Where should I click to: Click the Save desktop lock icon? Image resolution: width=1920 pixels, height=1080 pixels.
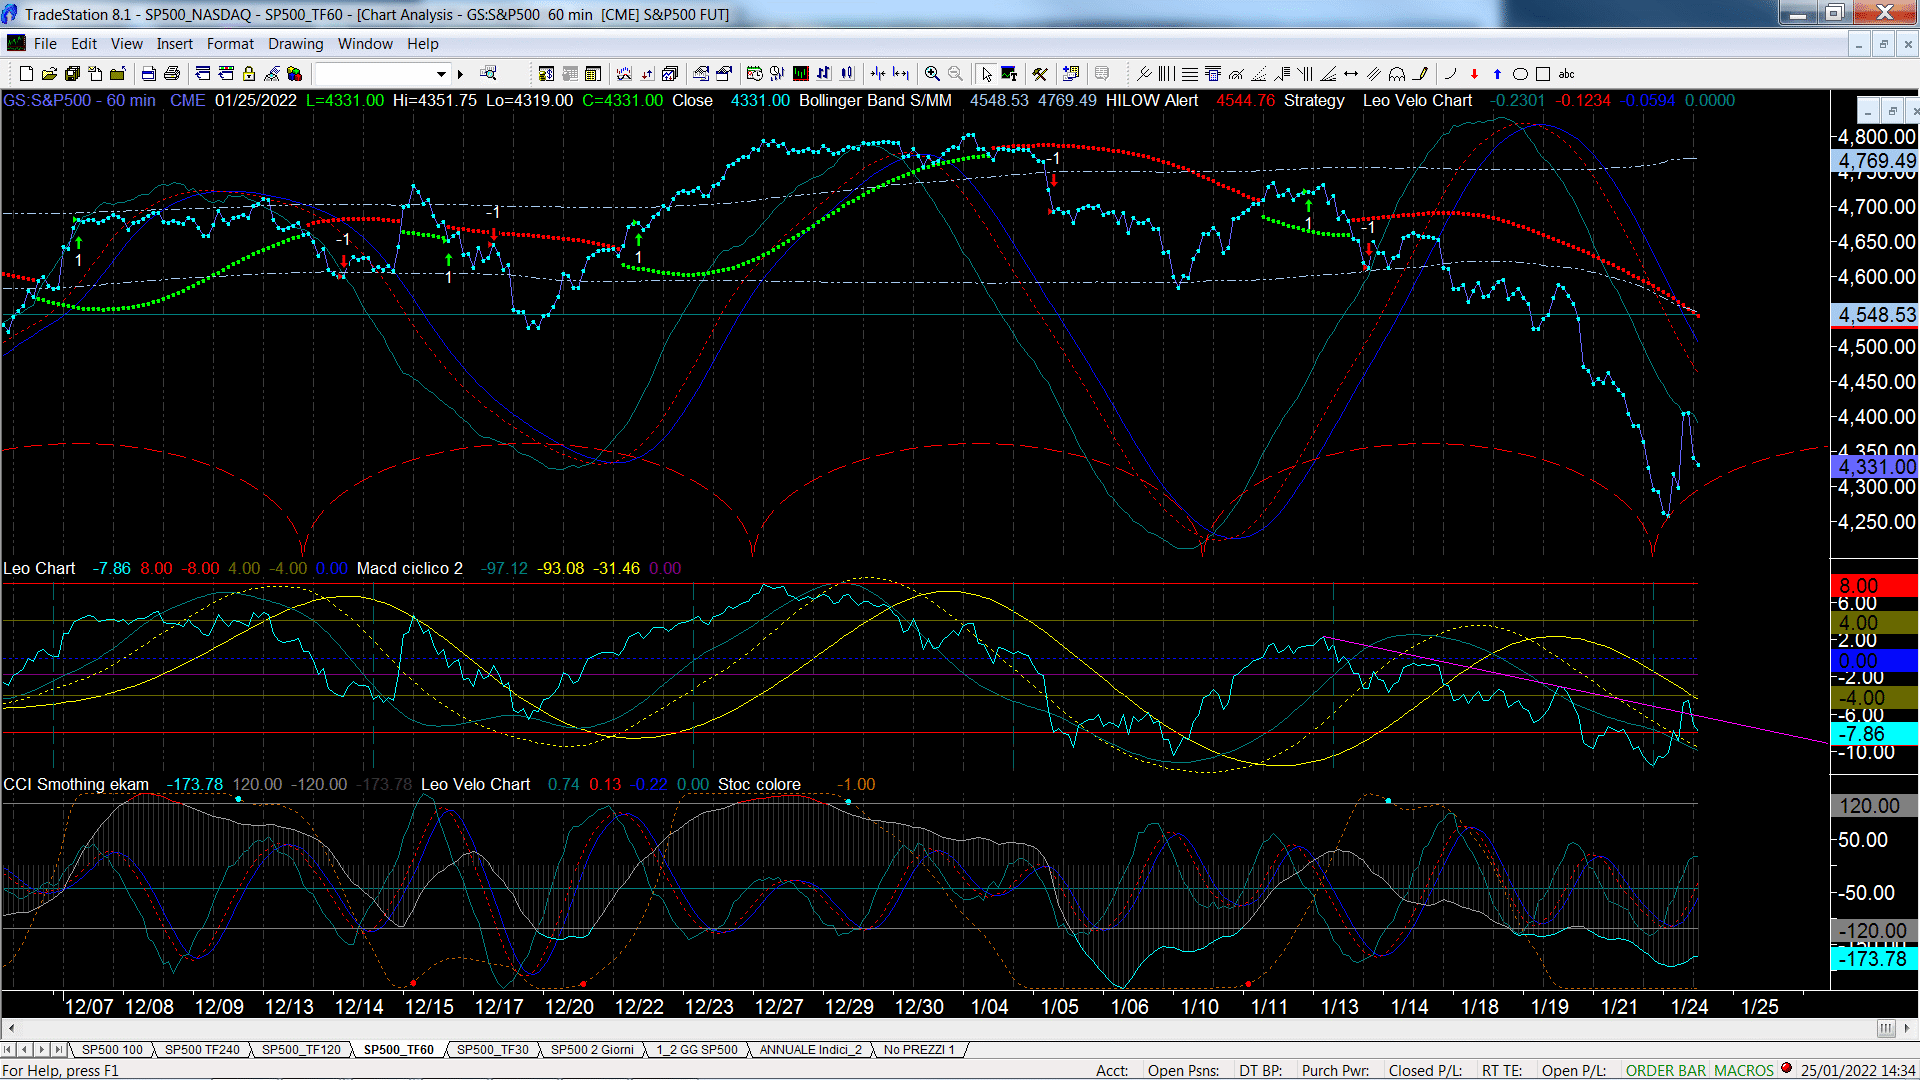[249, 74]
